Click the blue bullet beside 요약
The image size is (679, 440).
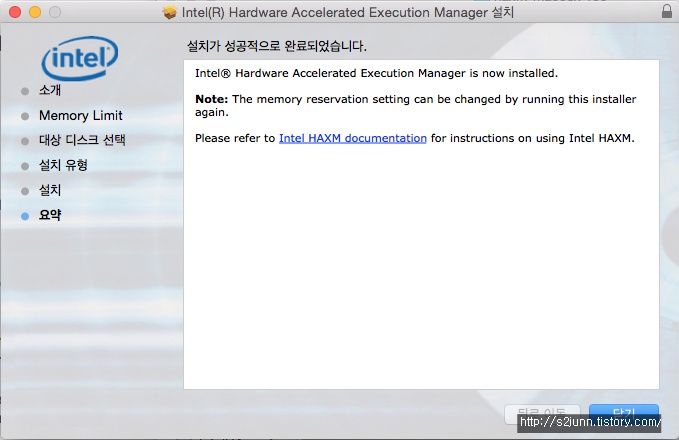25,216
